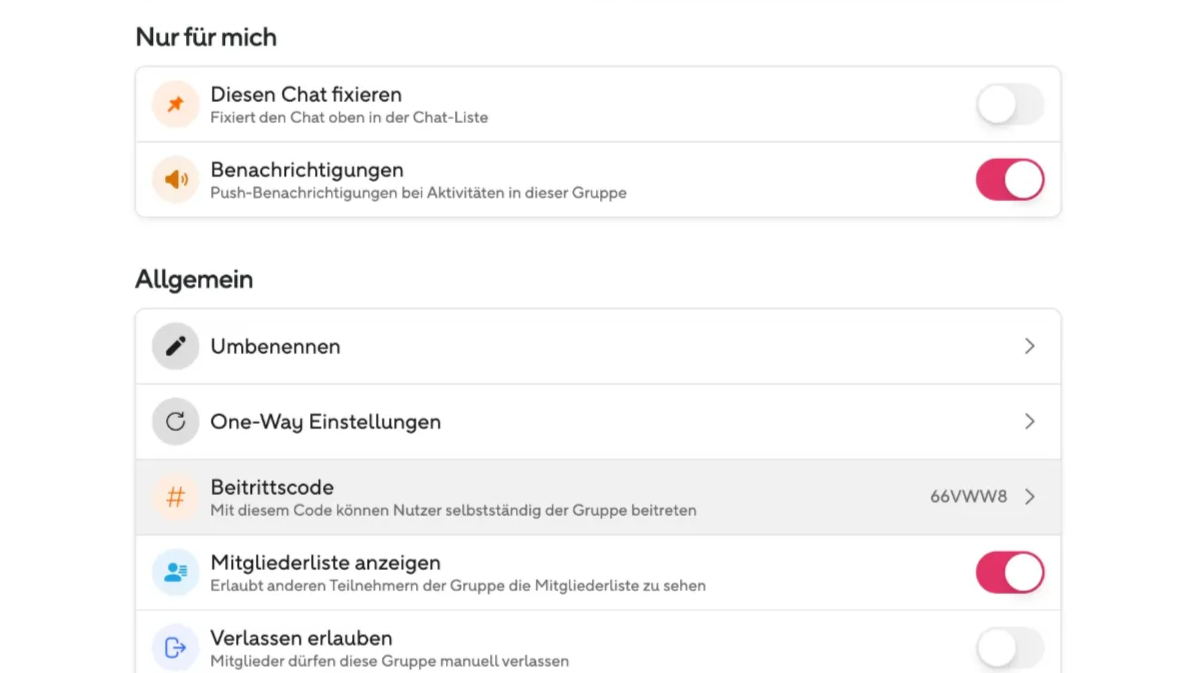Viewport: 1188px width, 673px height.
Task: Switch on Verlassen erlauben toggle
Action: pos(1010,647)
